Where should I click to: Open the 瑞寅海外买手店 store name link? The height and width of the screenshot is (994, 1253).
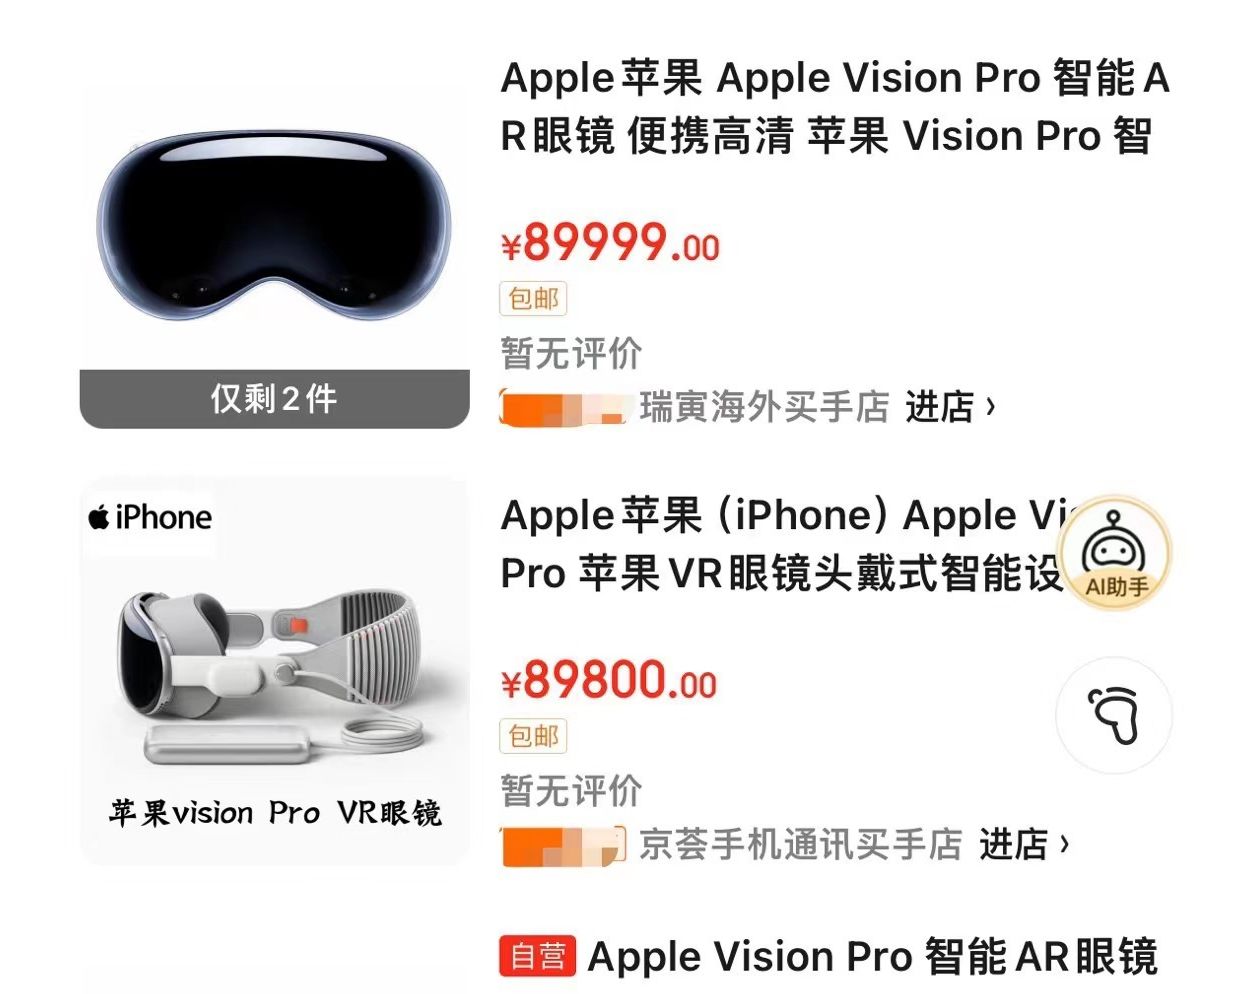764,407
